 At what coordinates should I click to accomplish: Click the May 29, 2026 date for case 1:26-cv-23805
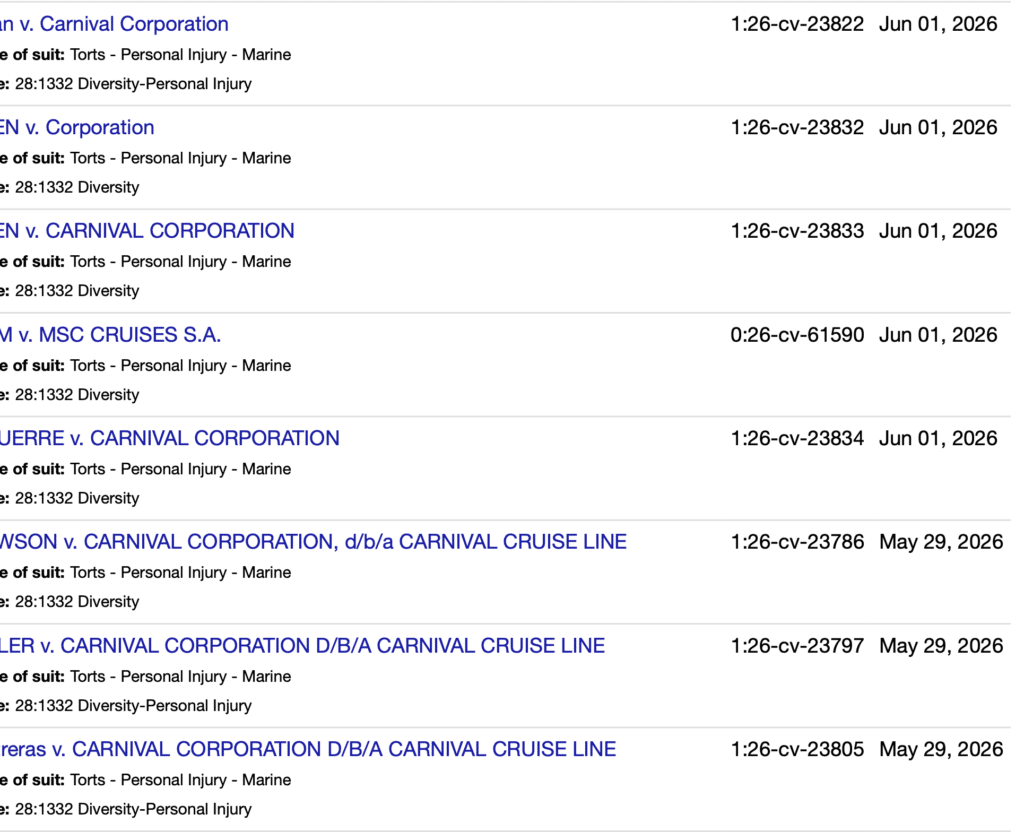pos(941,749)
